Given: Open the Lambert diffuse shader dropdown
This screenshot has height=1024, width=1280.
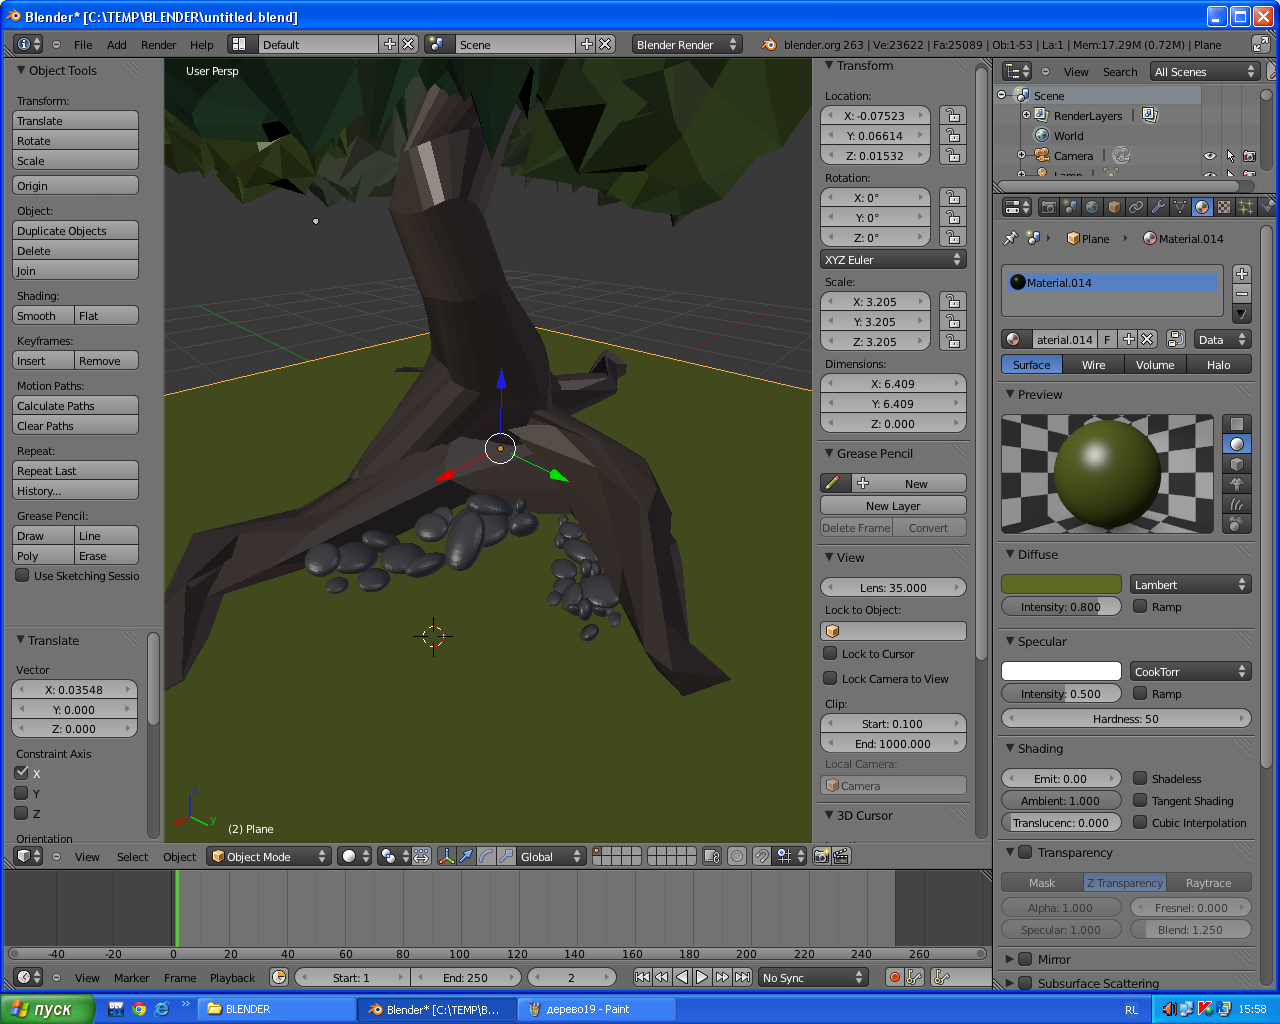Looking at the screenshot, I should point(1191,584).
